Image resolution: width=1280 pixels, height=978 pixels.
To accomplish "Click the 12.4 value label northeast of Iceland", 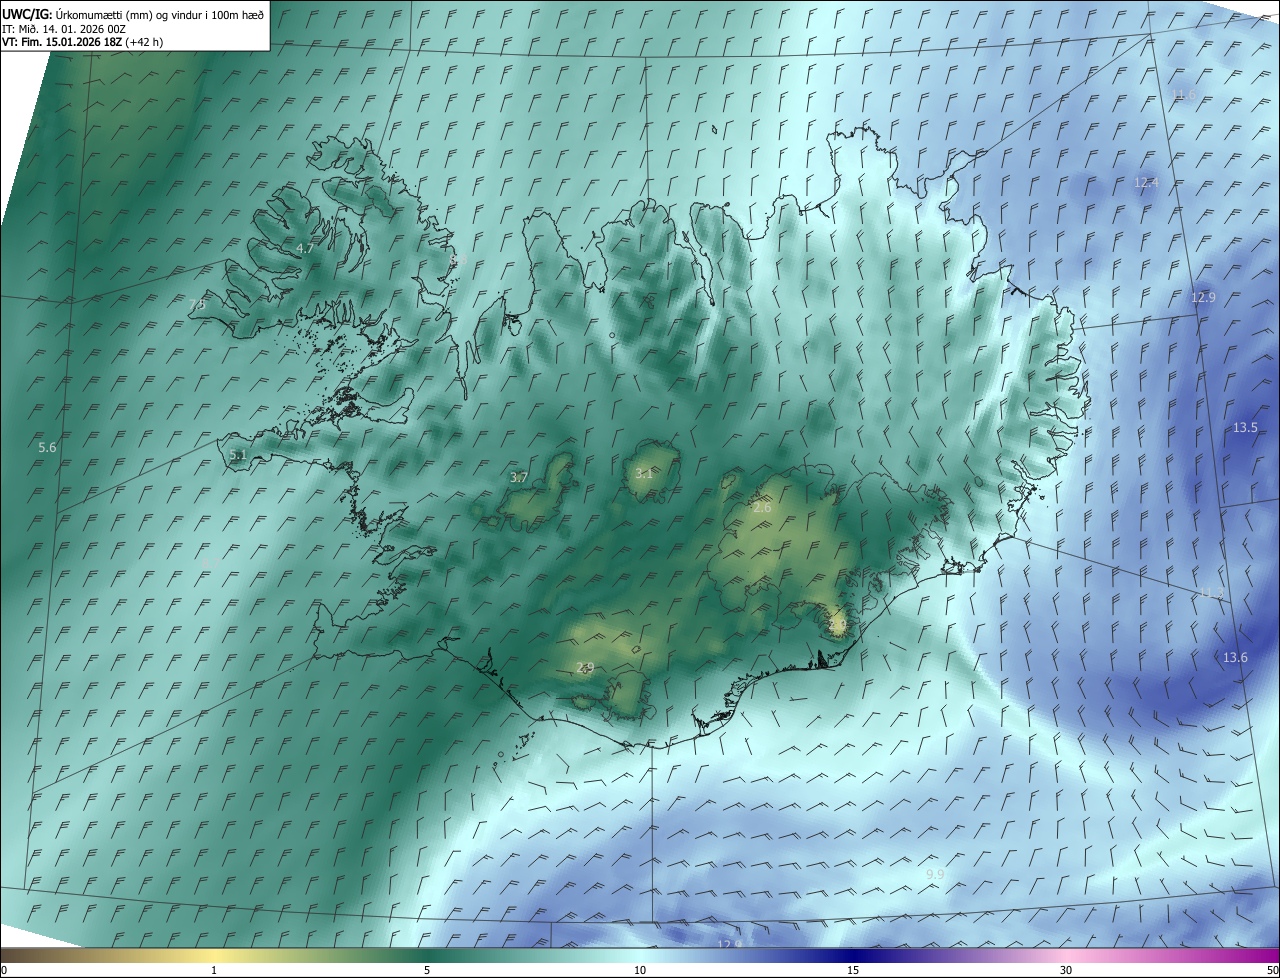I will pyautogui.click(x=1146, y=182).
